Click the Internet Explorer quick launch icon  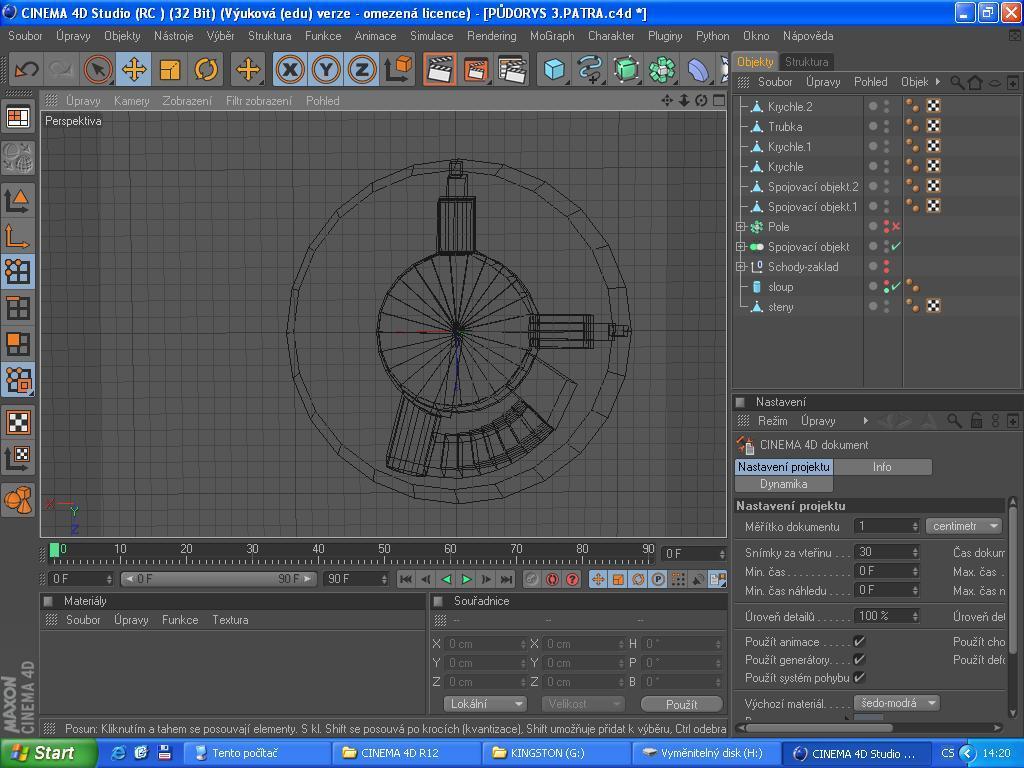[x=118, y=753]
